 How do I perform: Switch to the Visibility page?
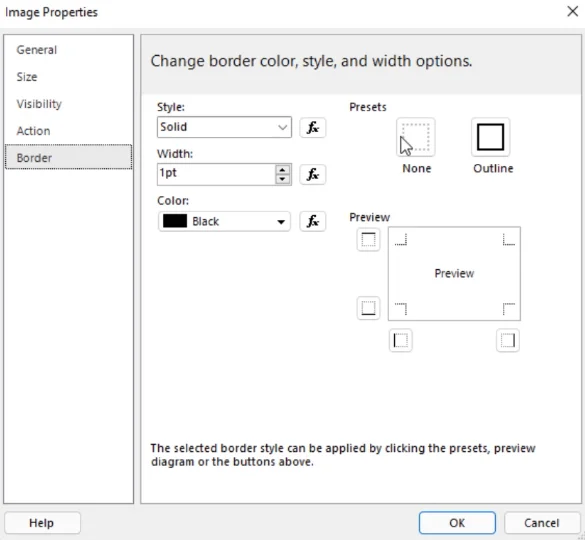[x=39, y=104]
